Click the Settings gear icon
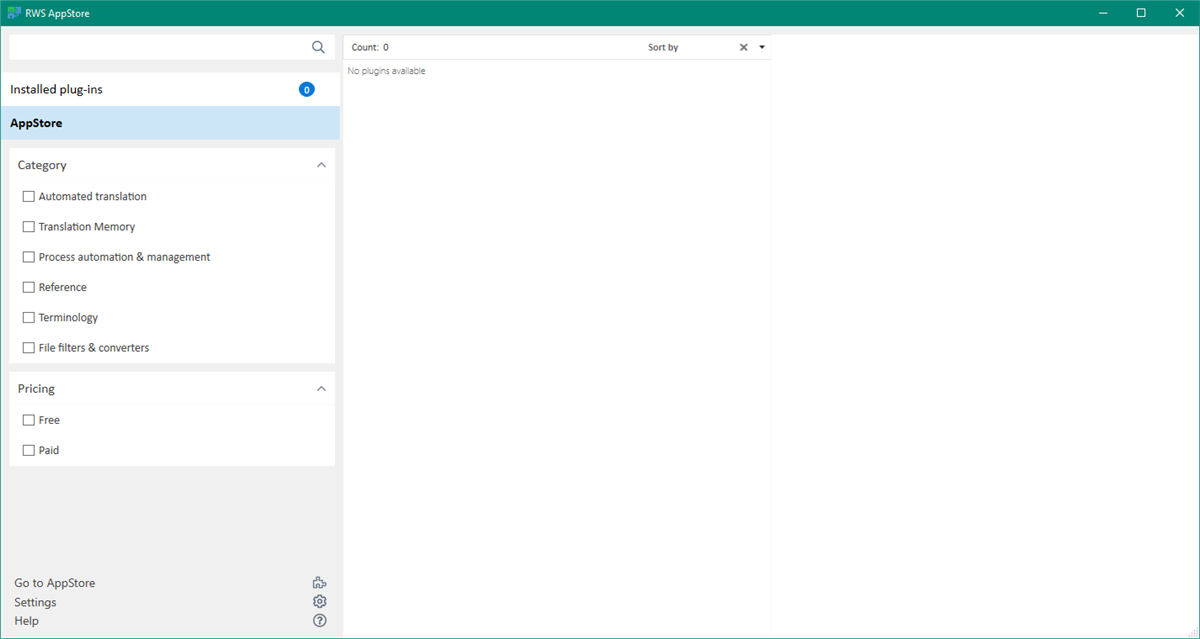The height and width of the screenshot is (639, 1200). point(319,602)
